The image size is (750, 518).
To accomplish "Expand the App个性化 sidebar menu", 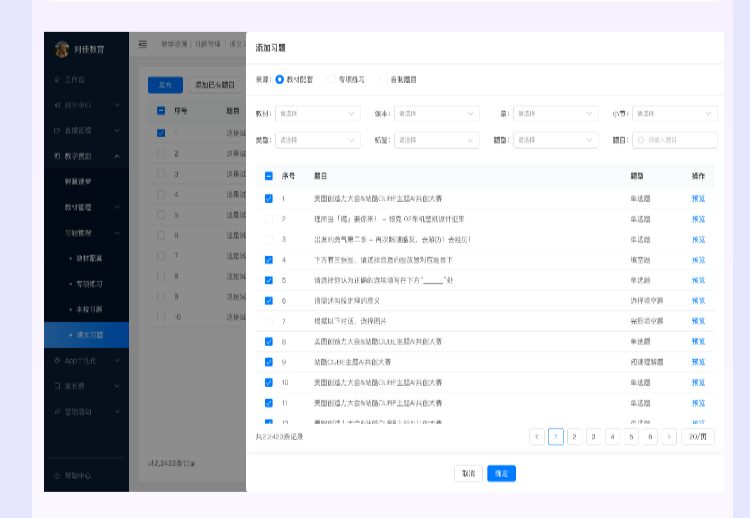I will 86,359.
